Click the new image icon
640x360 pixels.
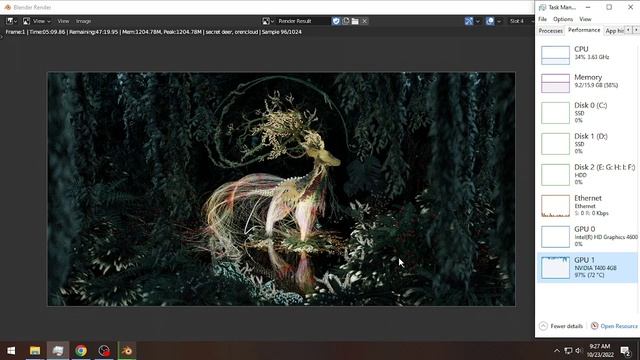346,21
